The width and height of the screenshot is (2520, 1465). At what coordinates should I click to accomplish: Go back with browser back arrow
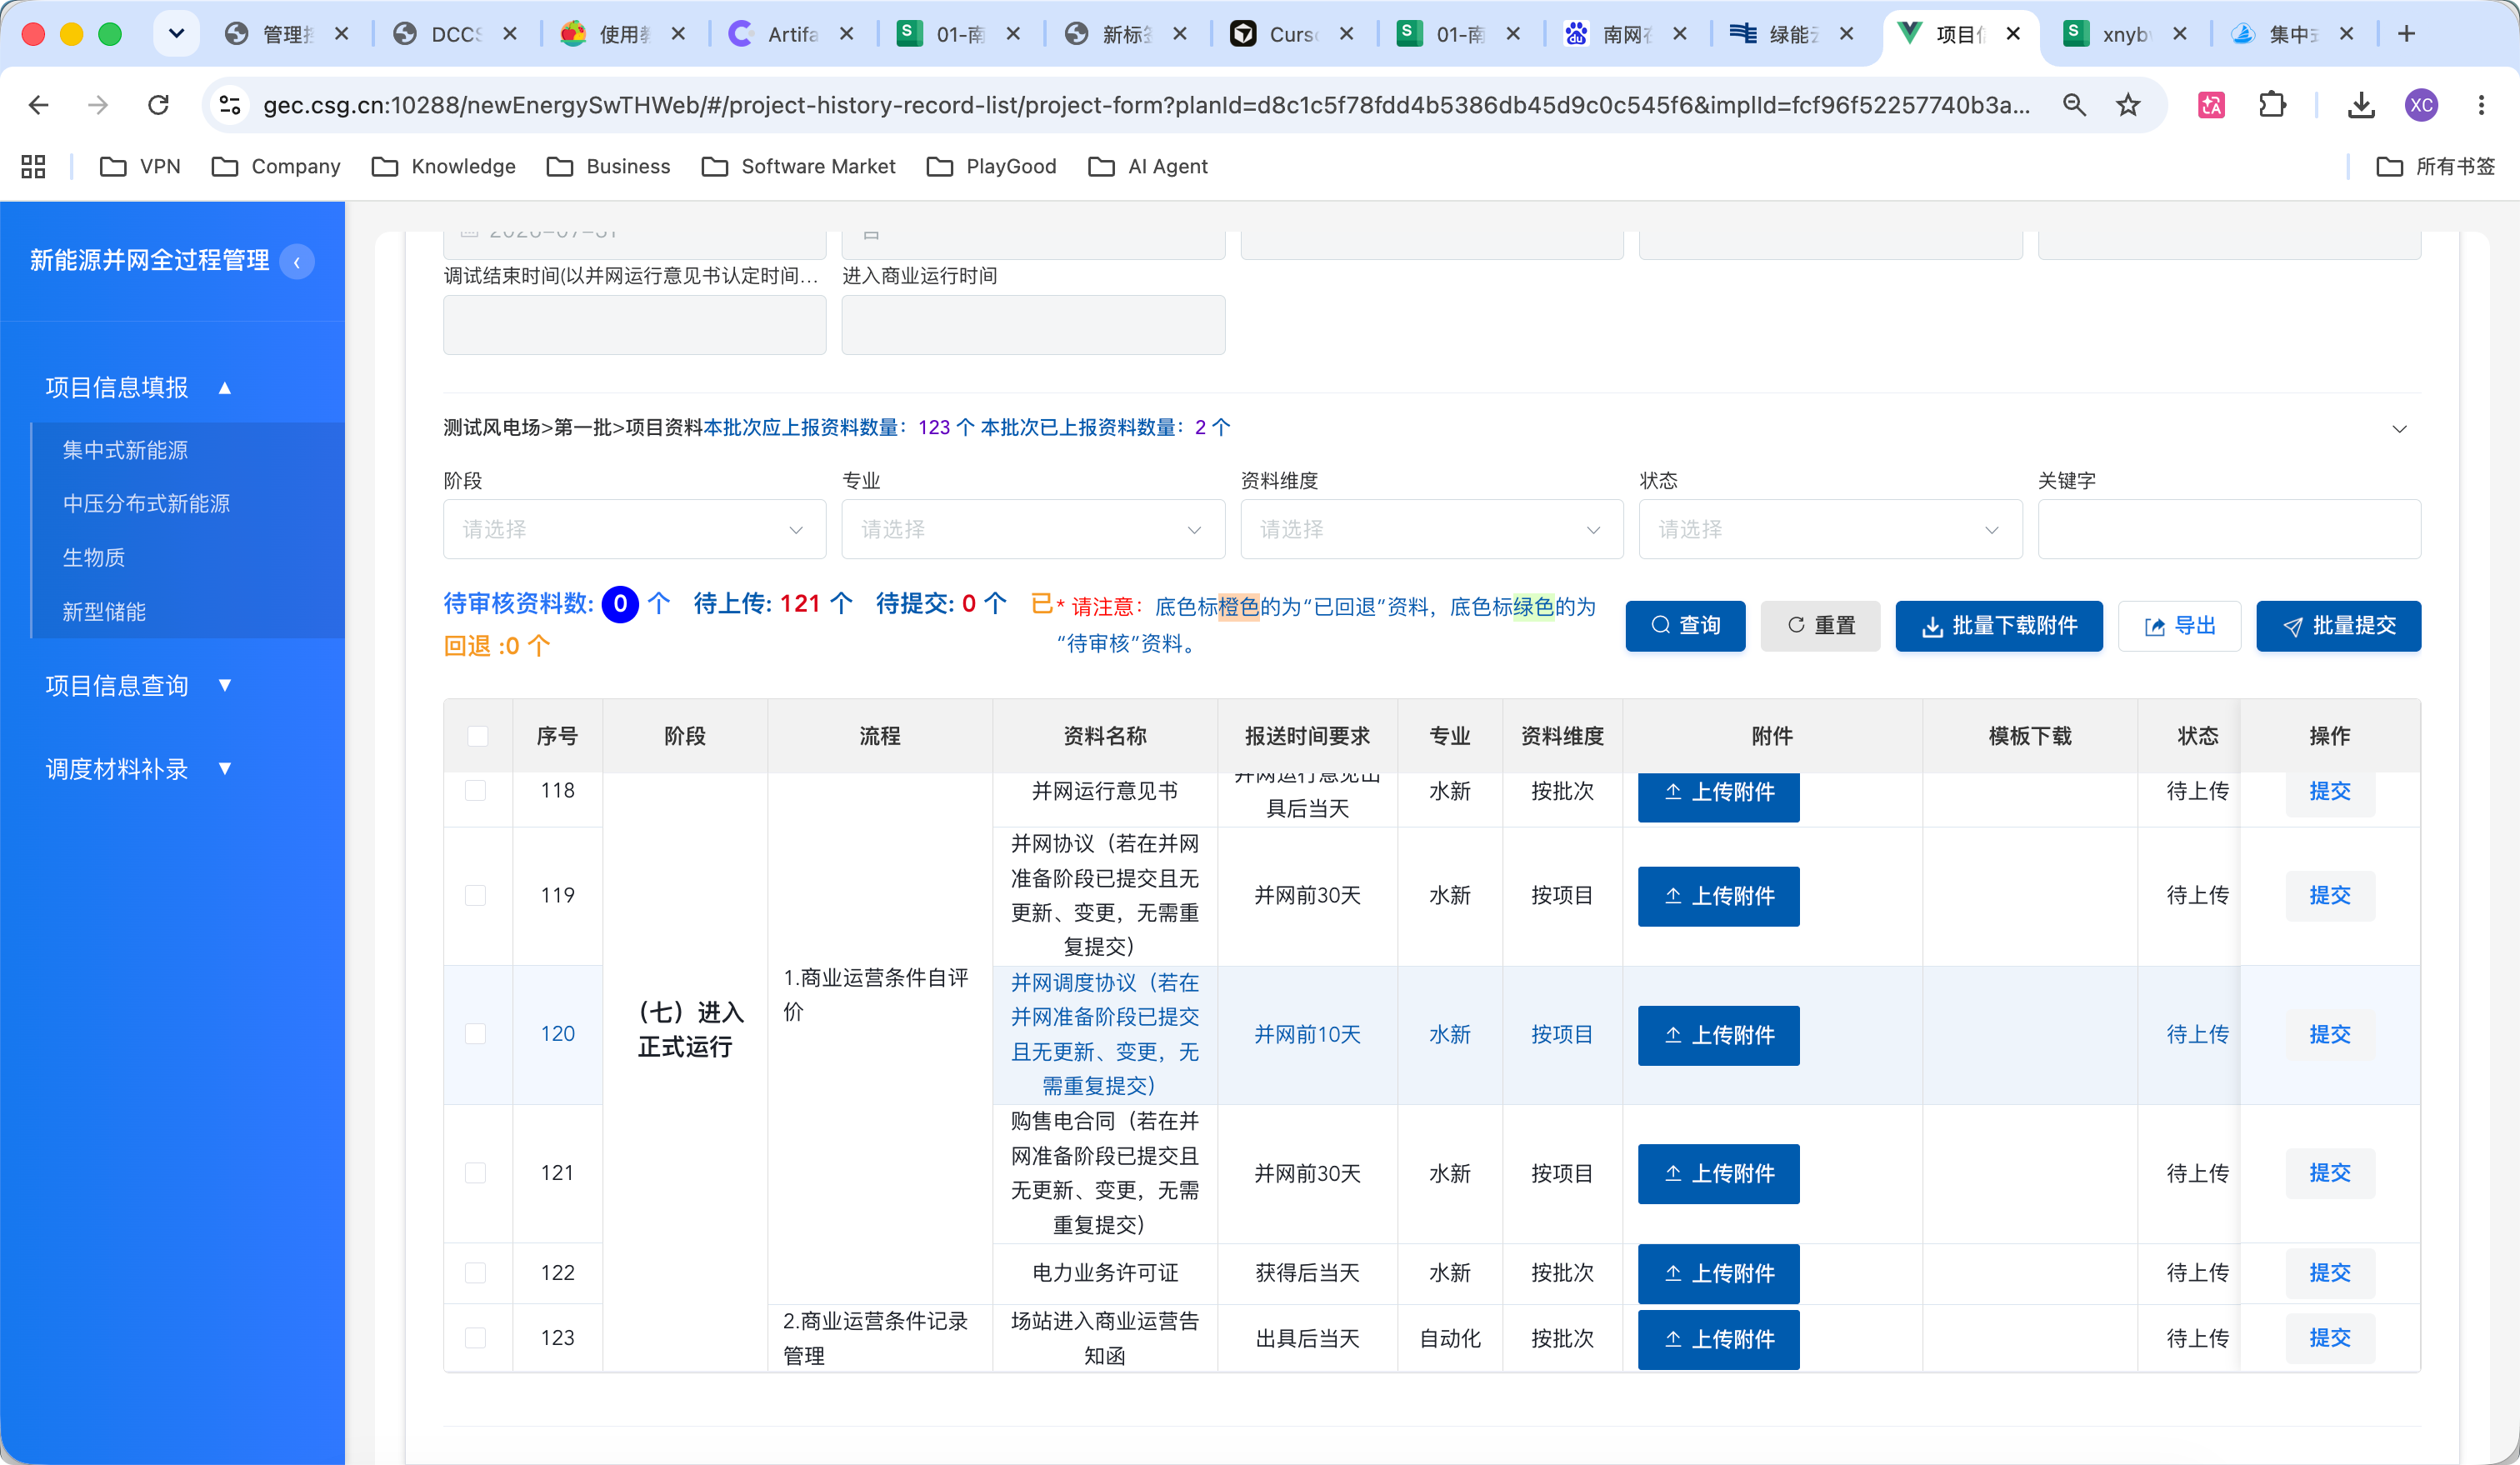(38, 105)
